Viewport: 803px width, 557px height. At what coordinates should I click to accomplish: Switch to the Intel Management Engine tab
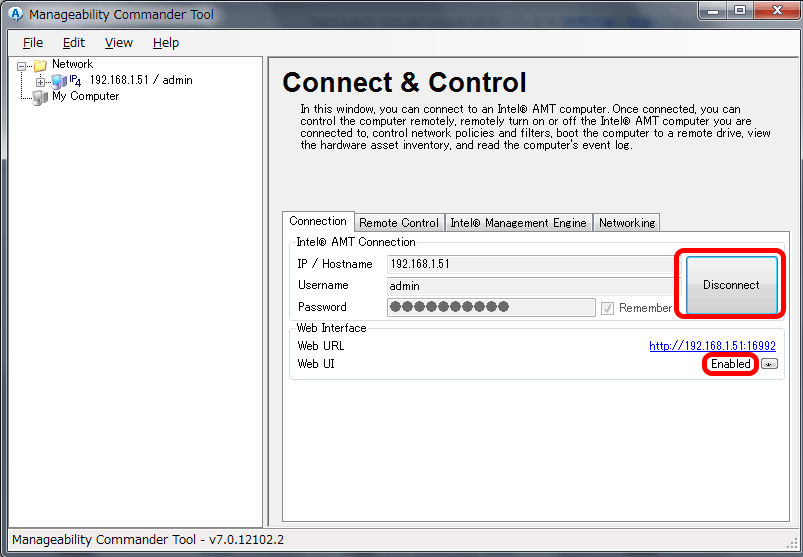[x=518, y=223]
